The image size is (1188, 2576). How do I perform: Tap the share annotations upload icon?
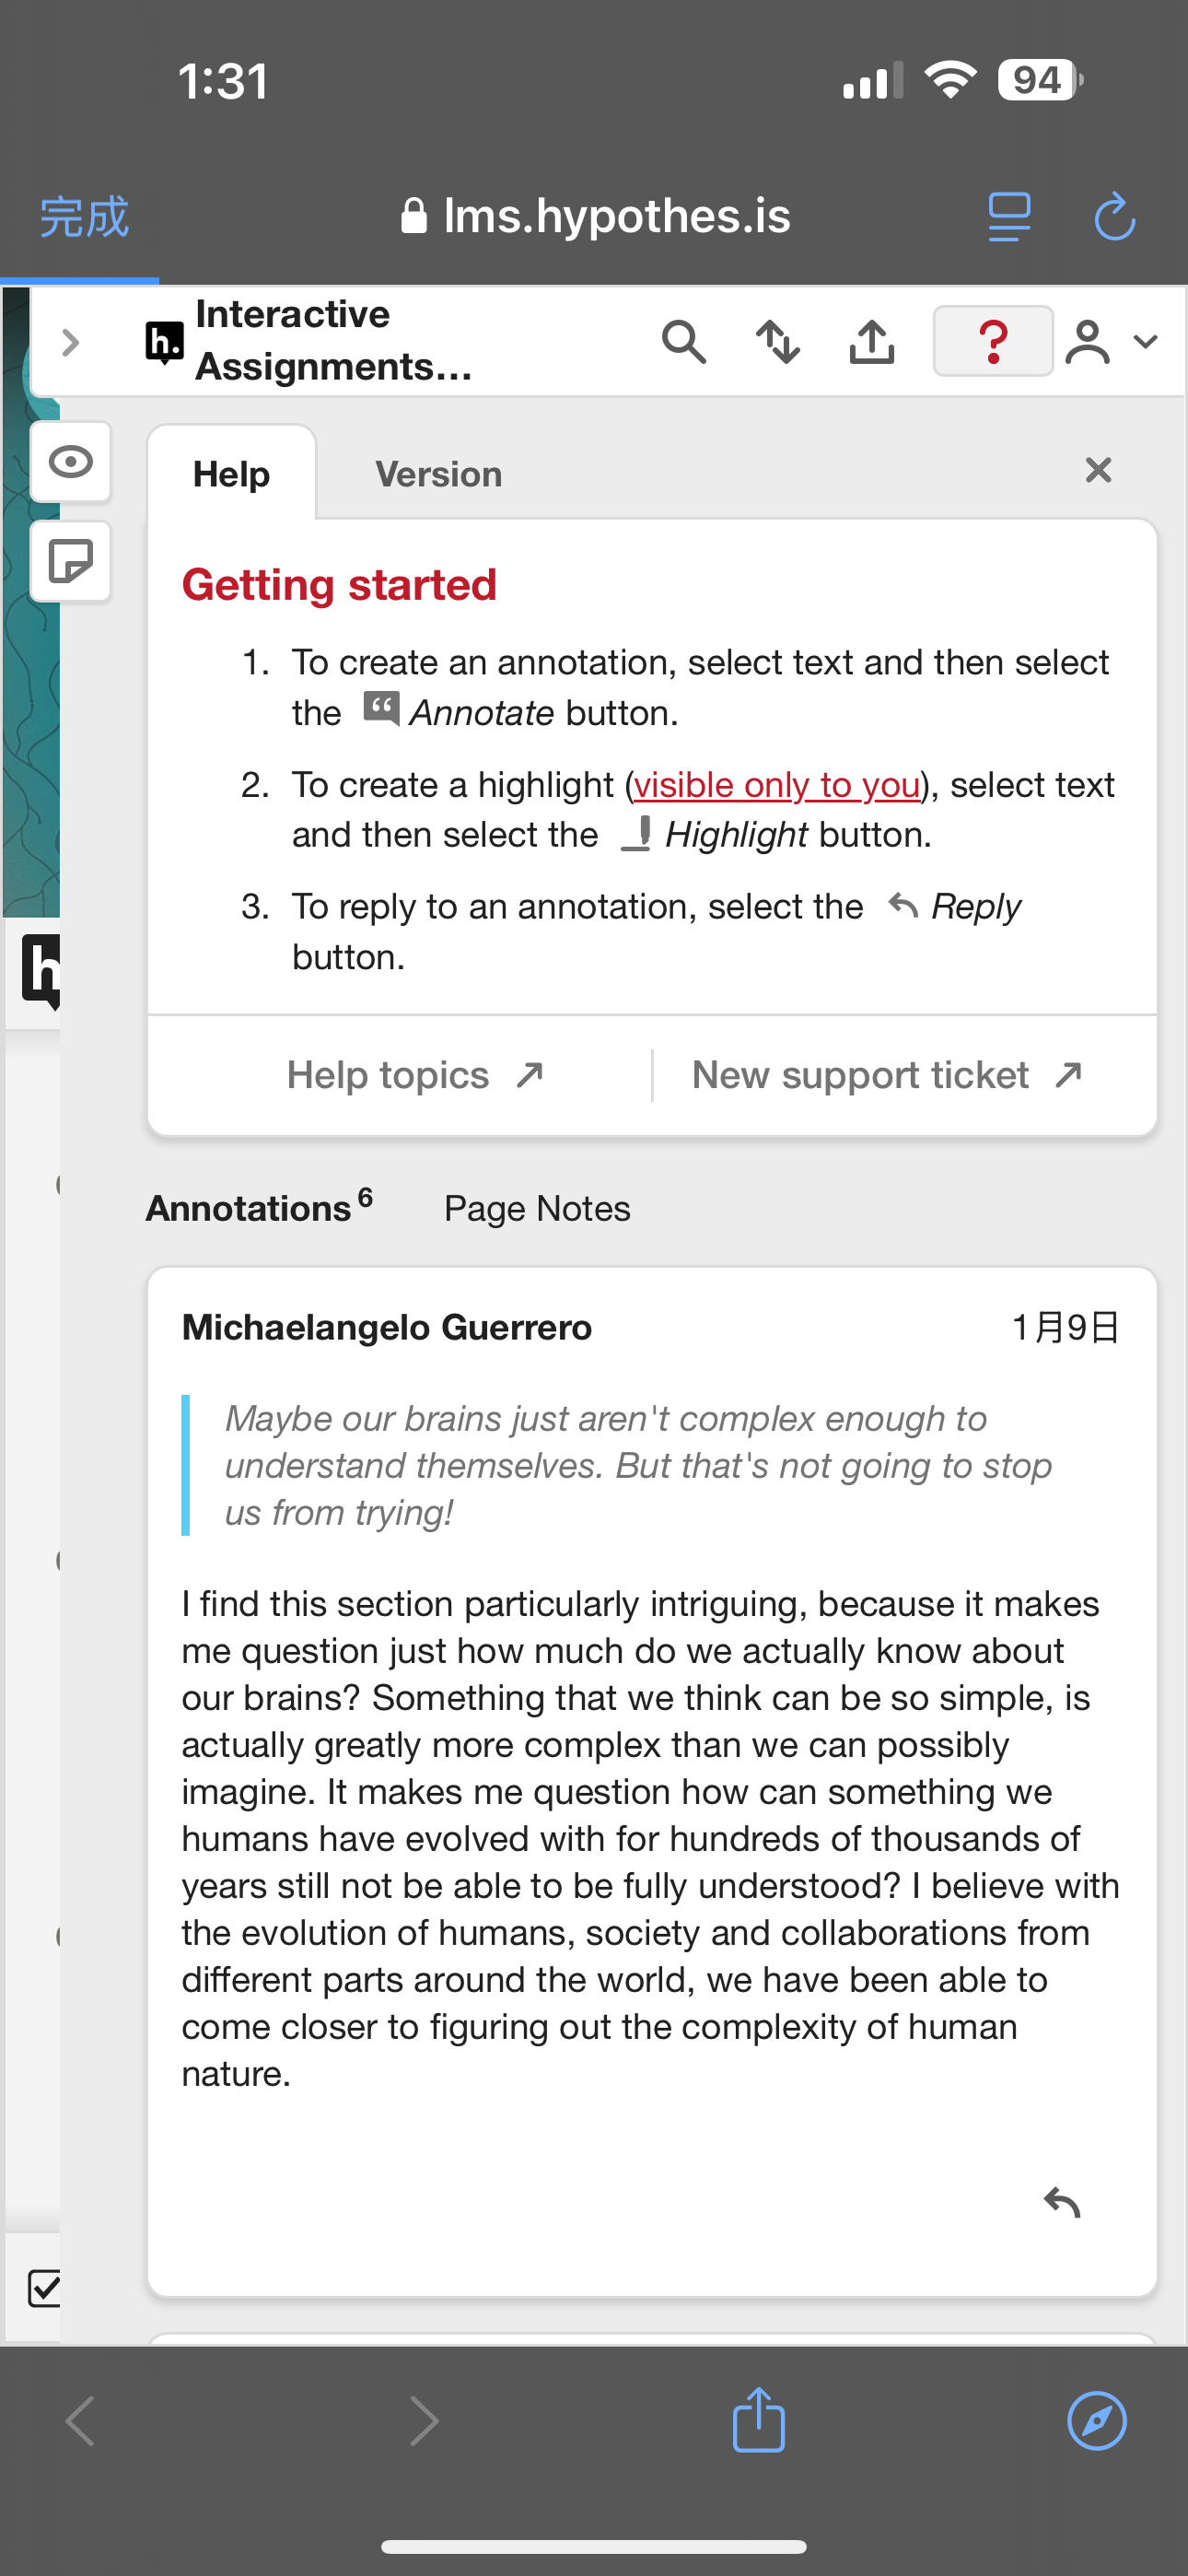(x=872, y=342)
